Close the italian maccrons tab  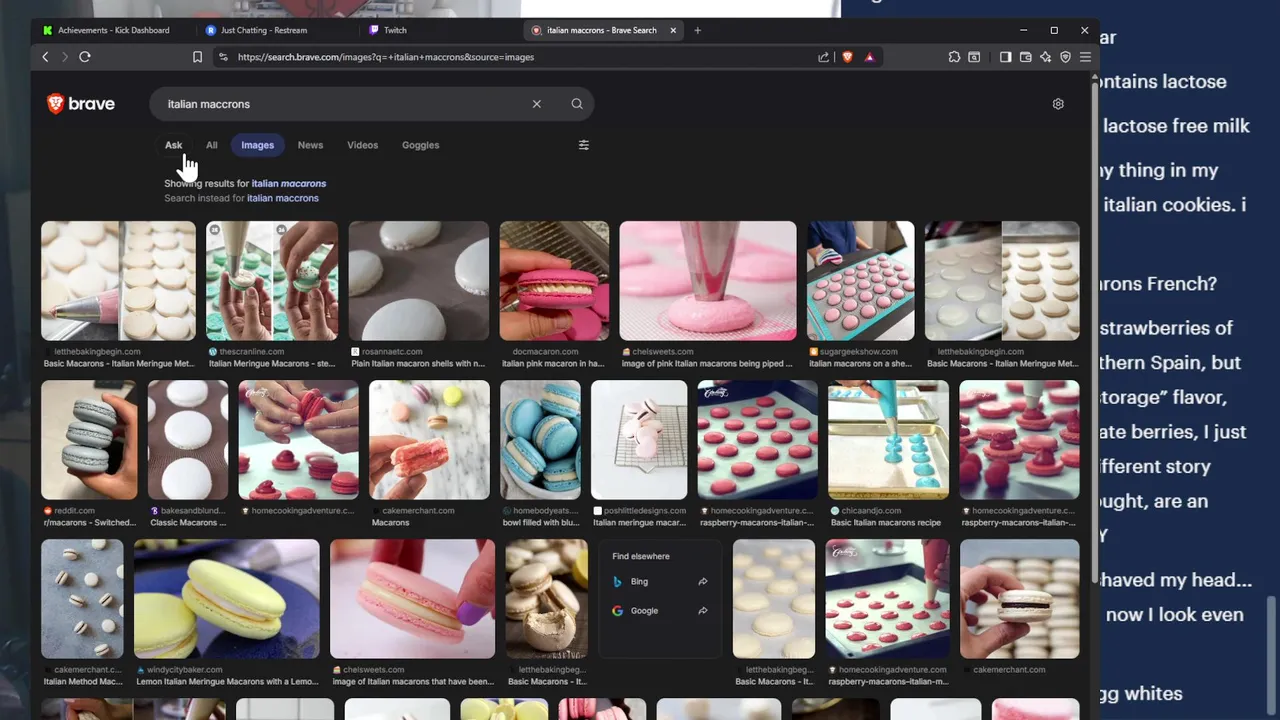point(673,30)
